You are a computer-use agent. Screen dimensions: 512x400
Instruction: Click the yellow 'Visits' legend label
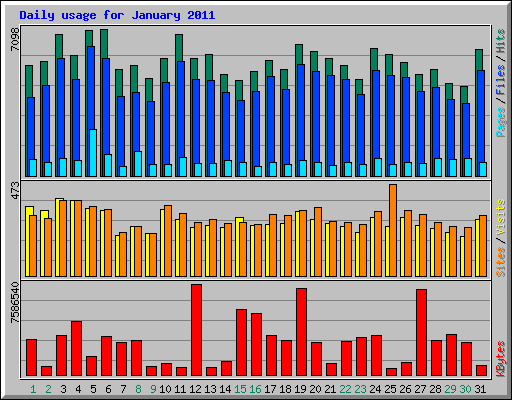[x=501, y=217]
